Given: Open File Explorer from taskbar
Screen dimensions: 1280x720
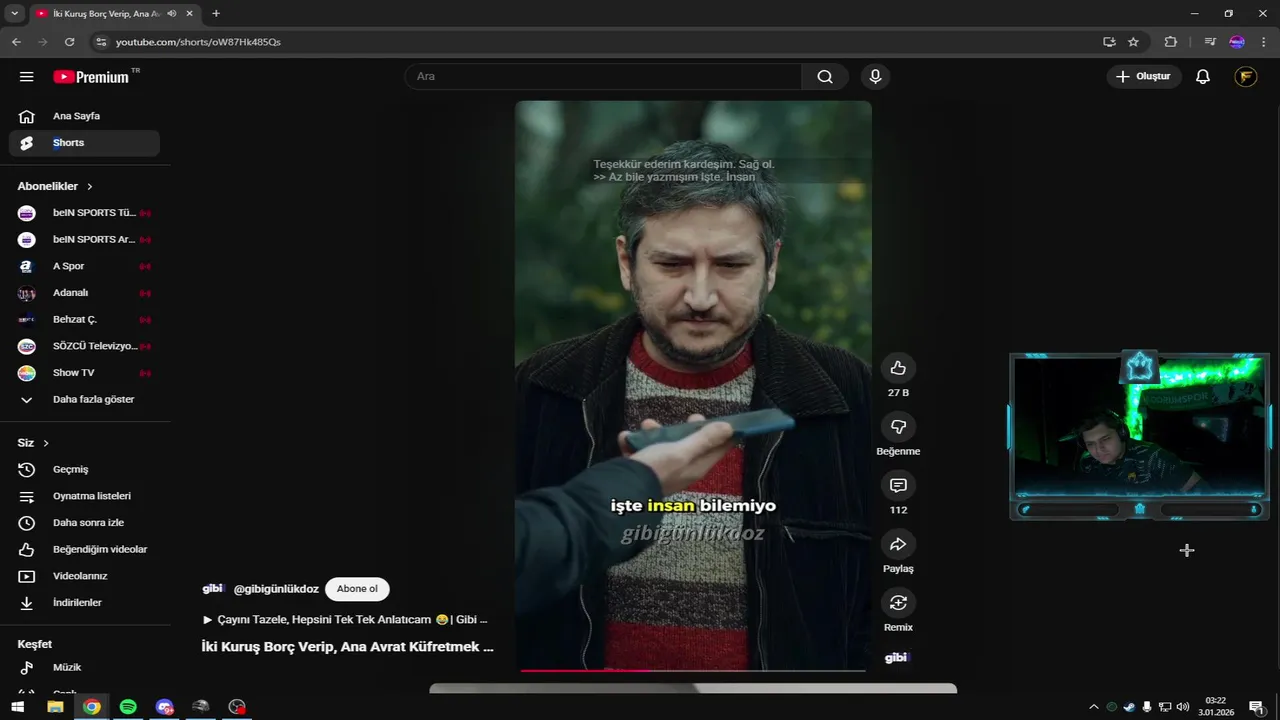Looking at the screenshot, I should click(x=55, y=707).
